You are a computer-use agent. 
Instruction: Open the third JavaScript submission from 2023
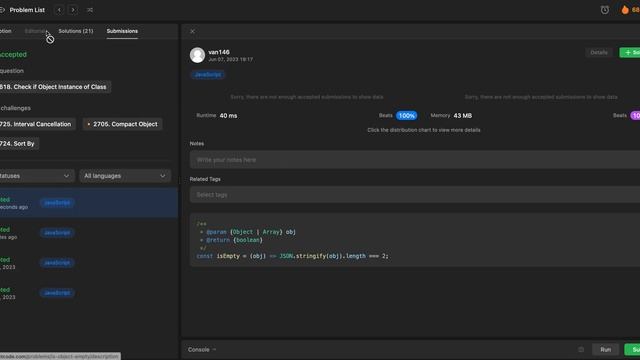(89, 263)
